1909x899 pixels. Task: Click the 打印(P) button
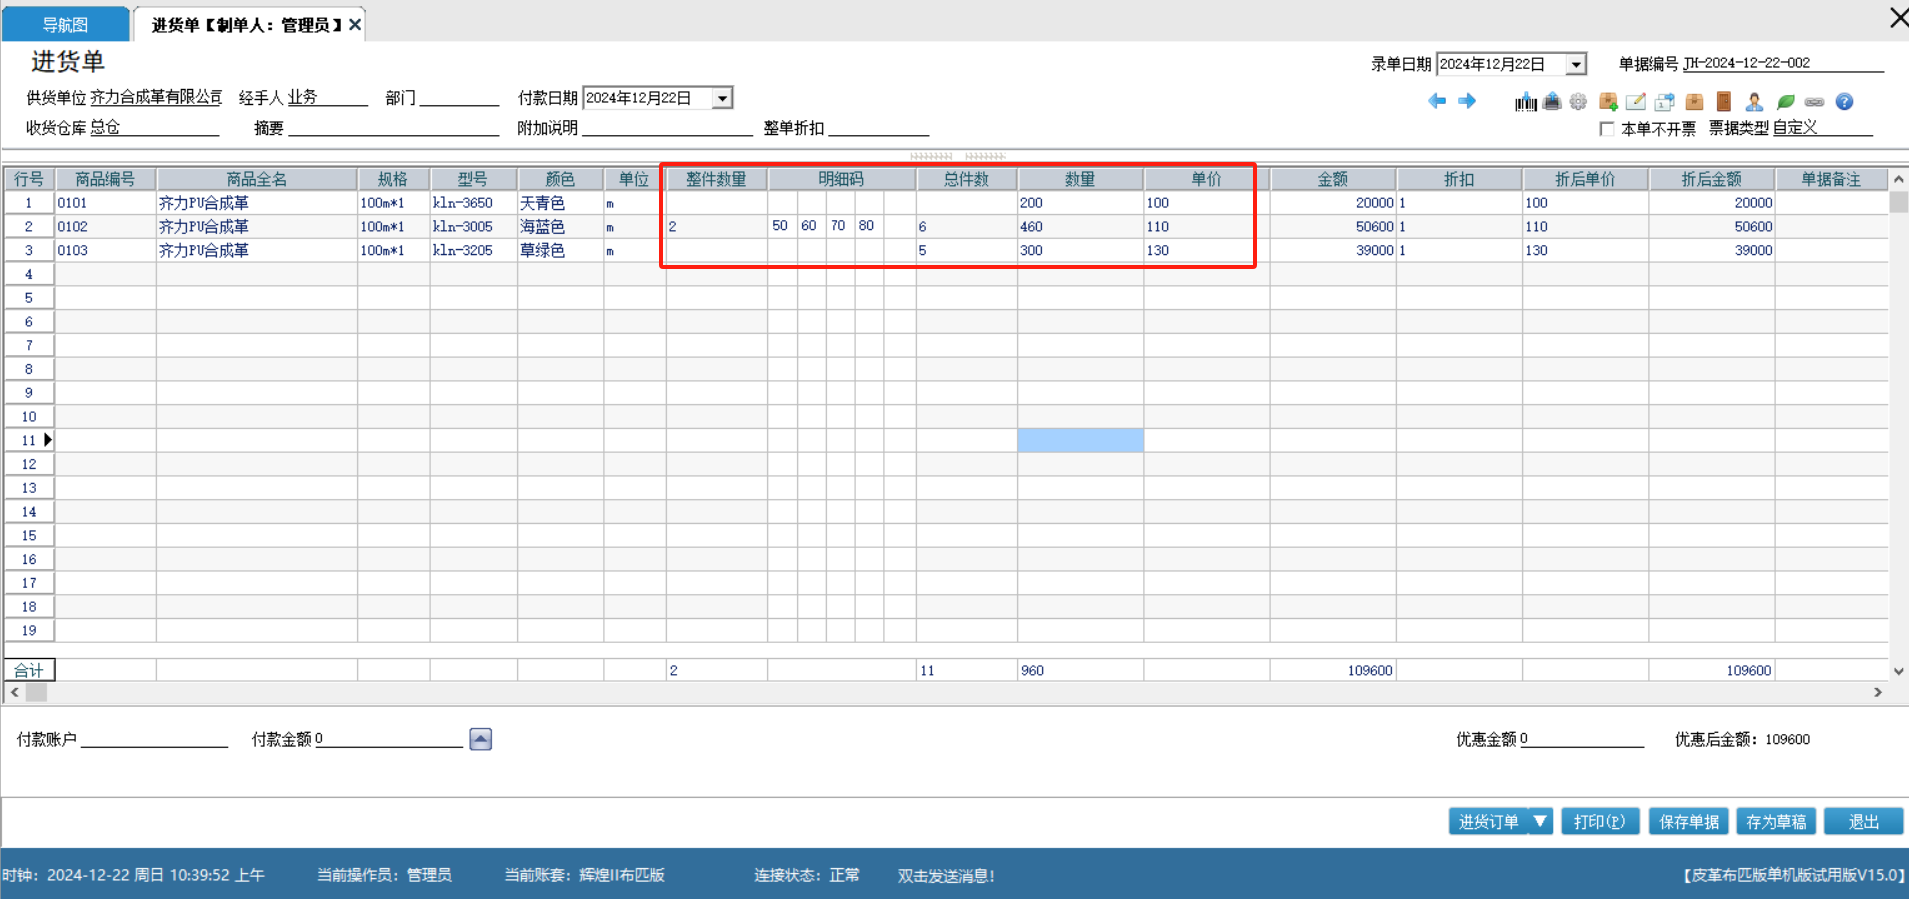coord(1600,821)
